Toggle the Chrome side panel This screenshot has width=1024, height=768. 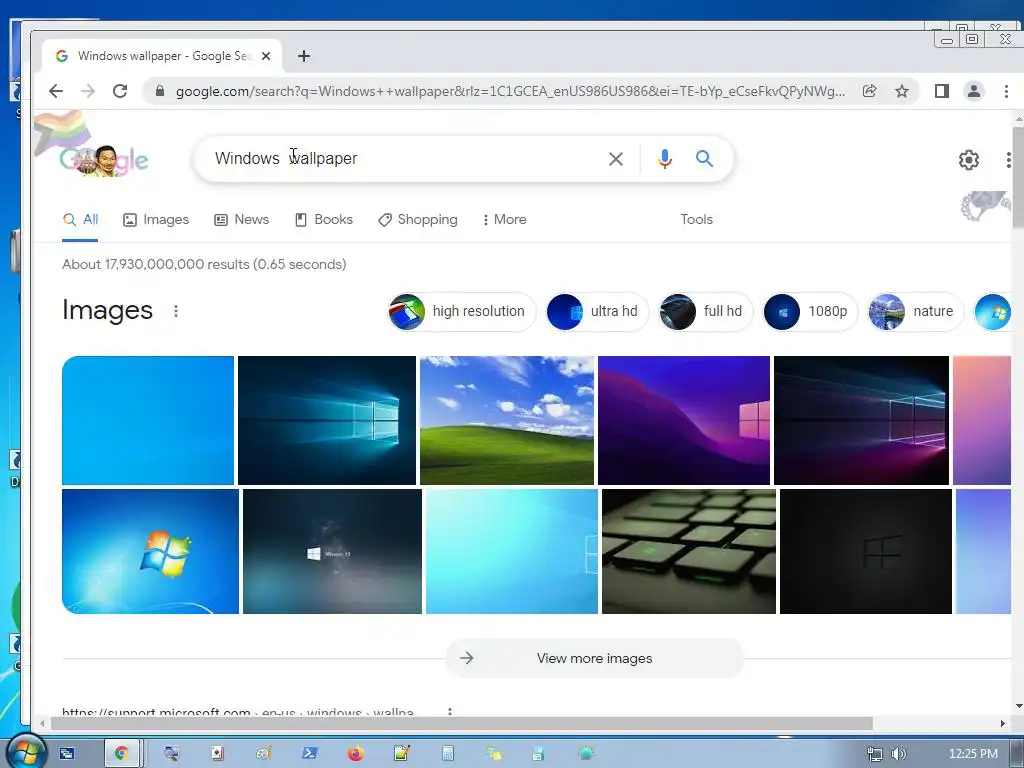coord(942,91)
